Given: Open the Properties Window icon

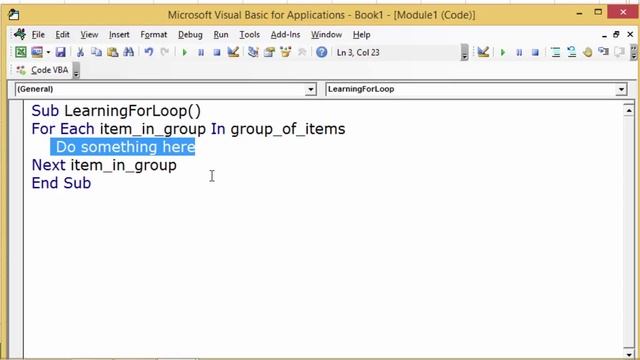Looking at the screenshot, I should coord(269,52).
